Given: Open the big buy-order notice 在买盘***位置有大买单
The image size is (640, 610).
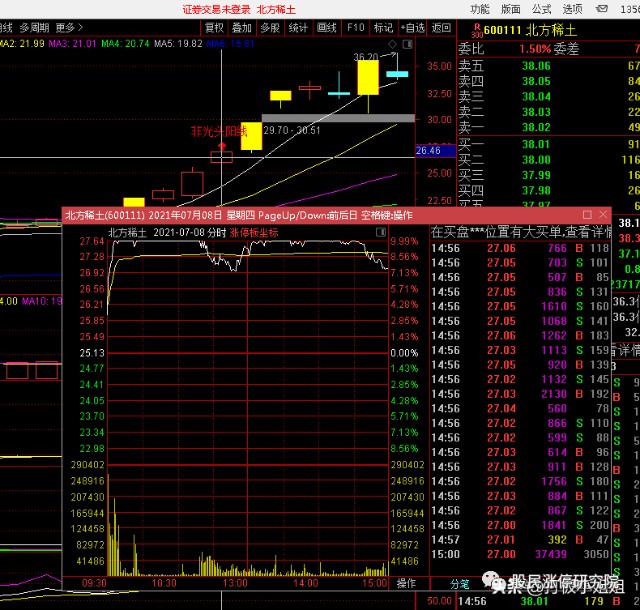Looking at the screenshot, I should [521, 232].
